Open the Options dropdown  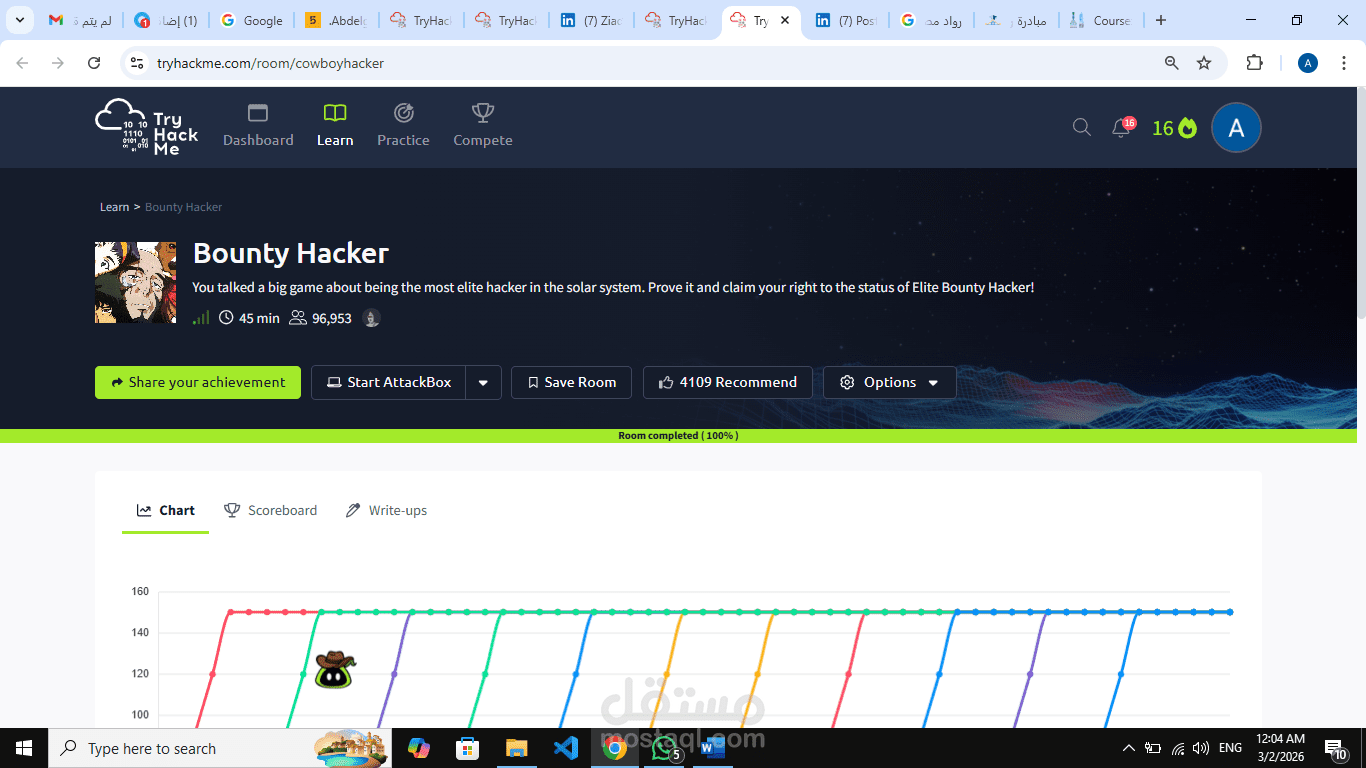889,382
